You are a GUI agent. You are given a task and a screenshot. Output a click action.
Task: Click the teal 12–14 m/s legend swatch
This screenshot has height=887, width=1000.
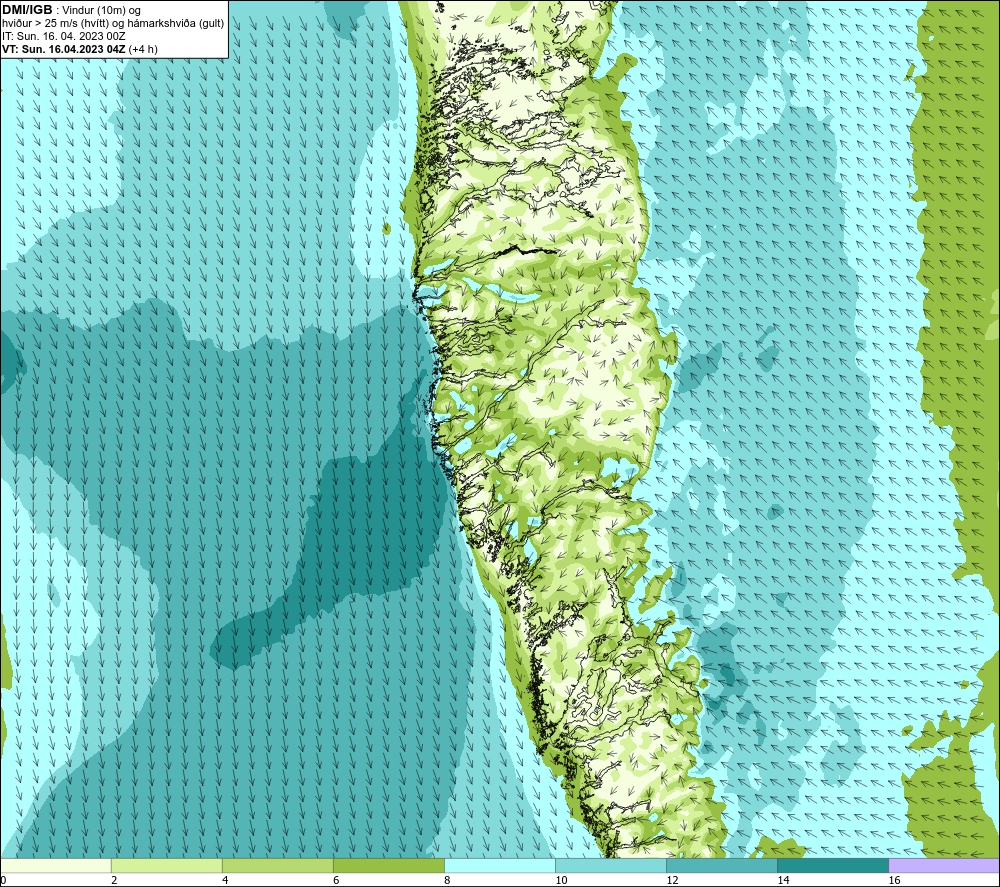click(x=721, y=865)
